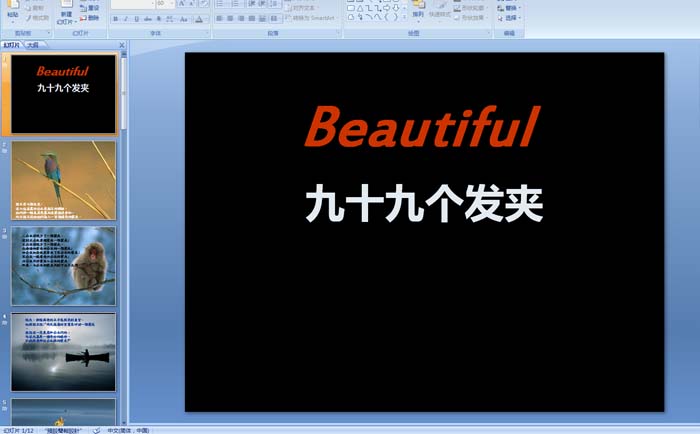Viewport: 700px width, 434px height.
Task: Click the New Slide icon
Action: coord(66,8)
